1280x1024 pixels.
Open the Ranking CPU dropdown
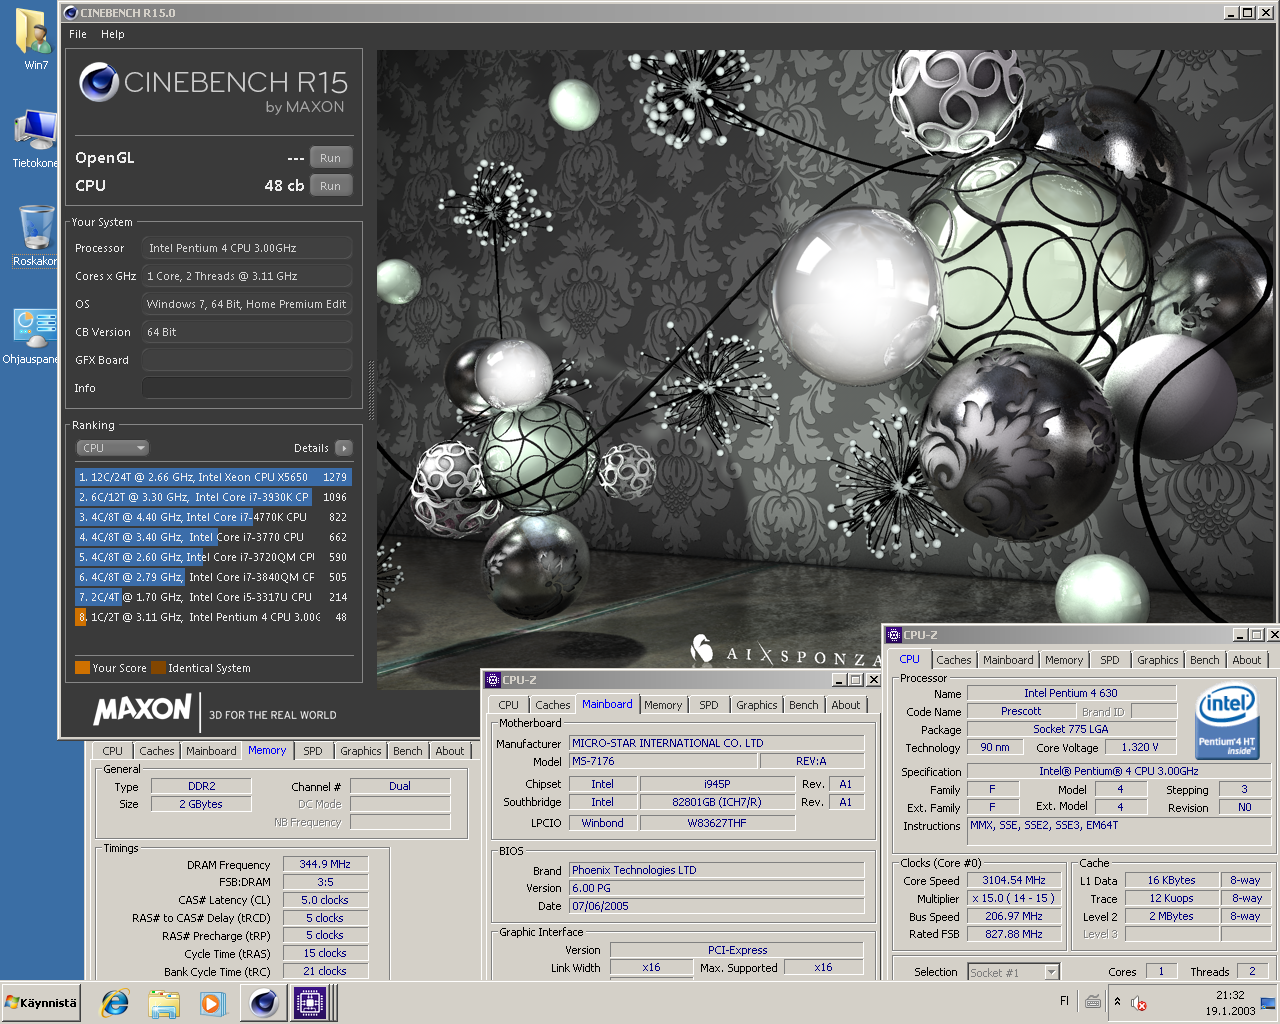point(113,448)
